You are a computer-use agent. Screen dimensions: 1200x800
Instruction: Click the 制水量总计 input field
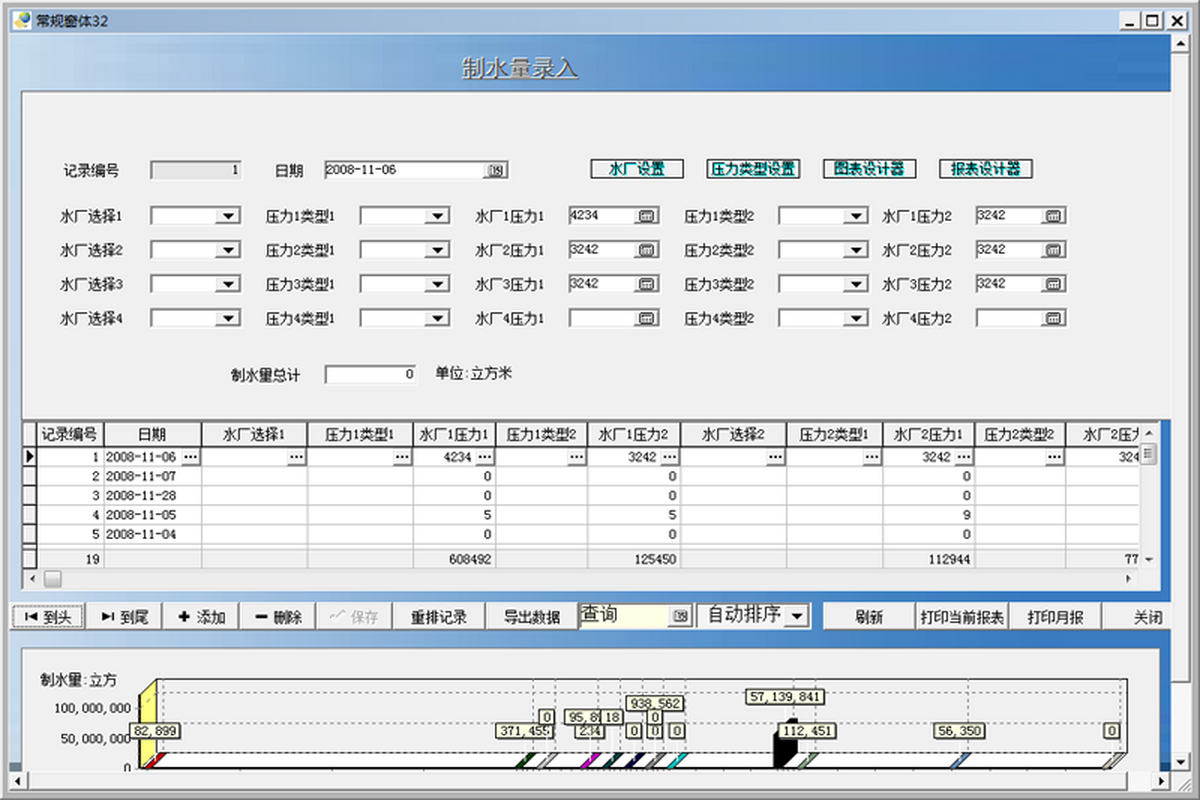pyautogui.click(x=371, y=374)
